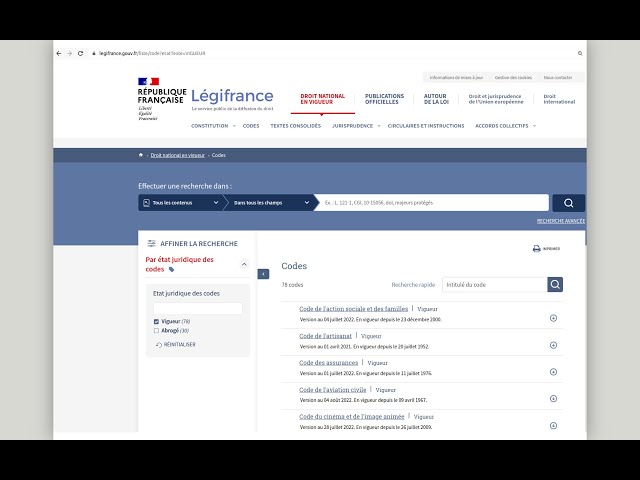640x480 pixels.
Task: Reload the page in browser
Action: [81, 53]
